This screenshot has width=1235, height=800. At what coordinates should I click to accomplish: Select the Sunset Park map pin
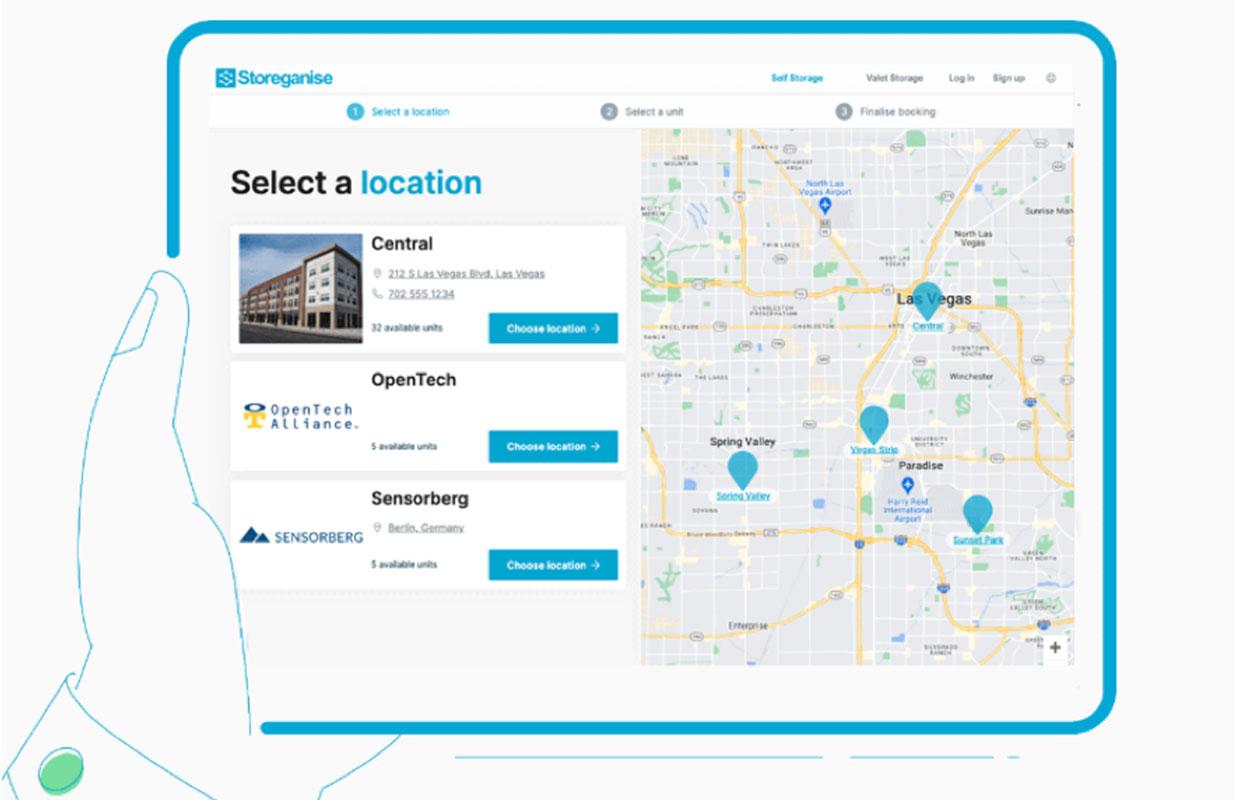pos(977,513)
